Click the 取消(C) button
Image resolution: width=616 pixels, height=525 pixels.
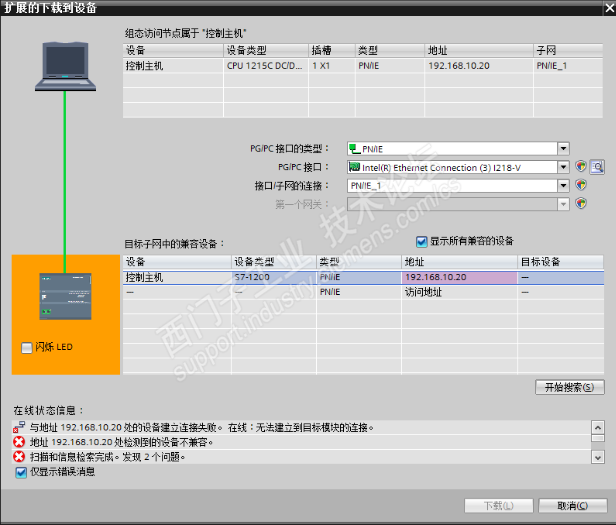pos(572,505)
